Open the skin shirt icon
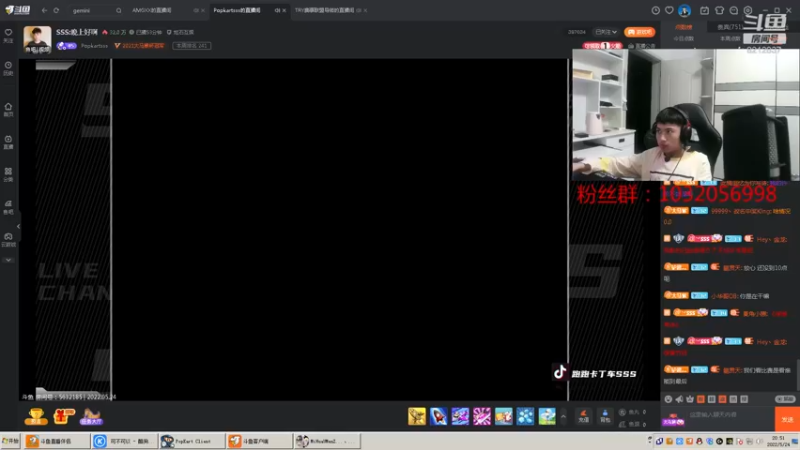Viewport: 800px width, 450px height. click(x=719, y=10)
